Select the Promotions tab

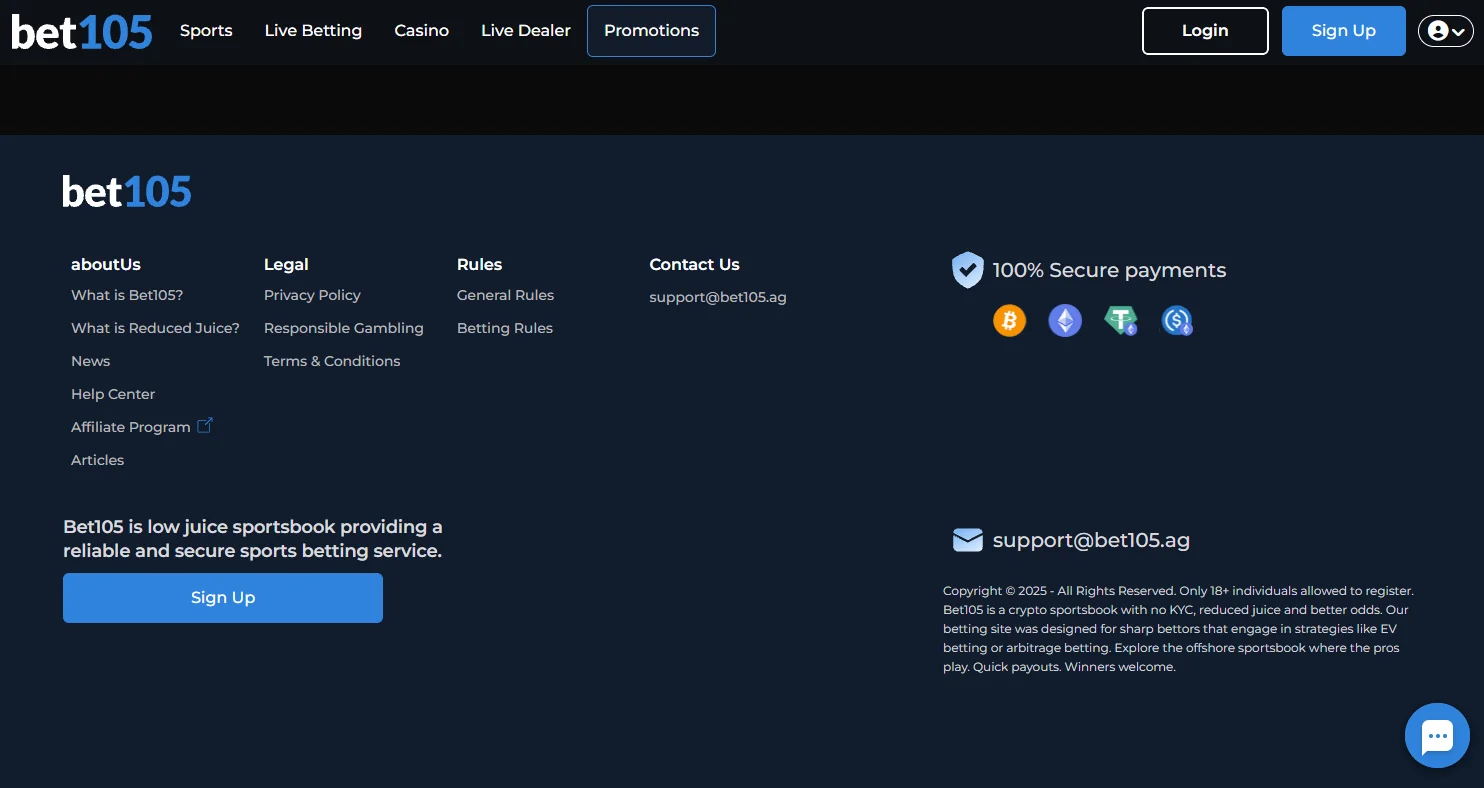point(651,31)
